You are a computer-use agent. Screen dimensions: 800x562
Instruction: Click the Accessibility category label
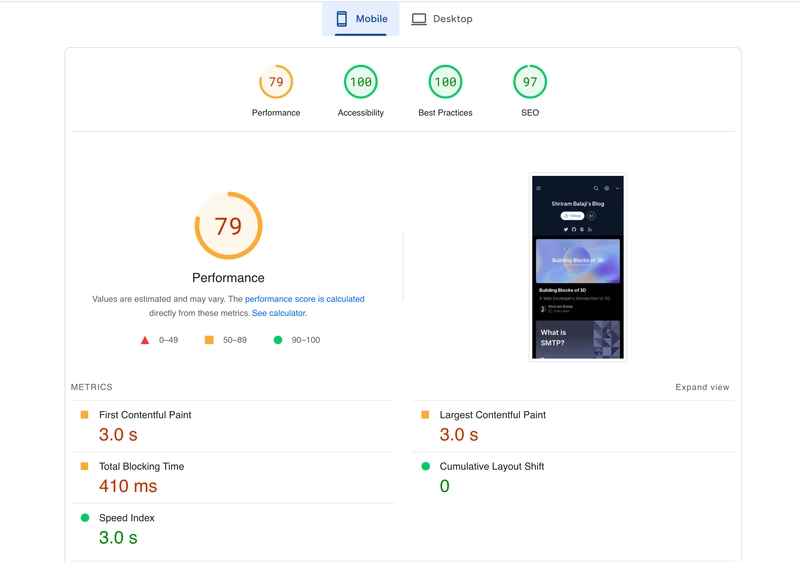pyautogui.click(x=361, y=113)
